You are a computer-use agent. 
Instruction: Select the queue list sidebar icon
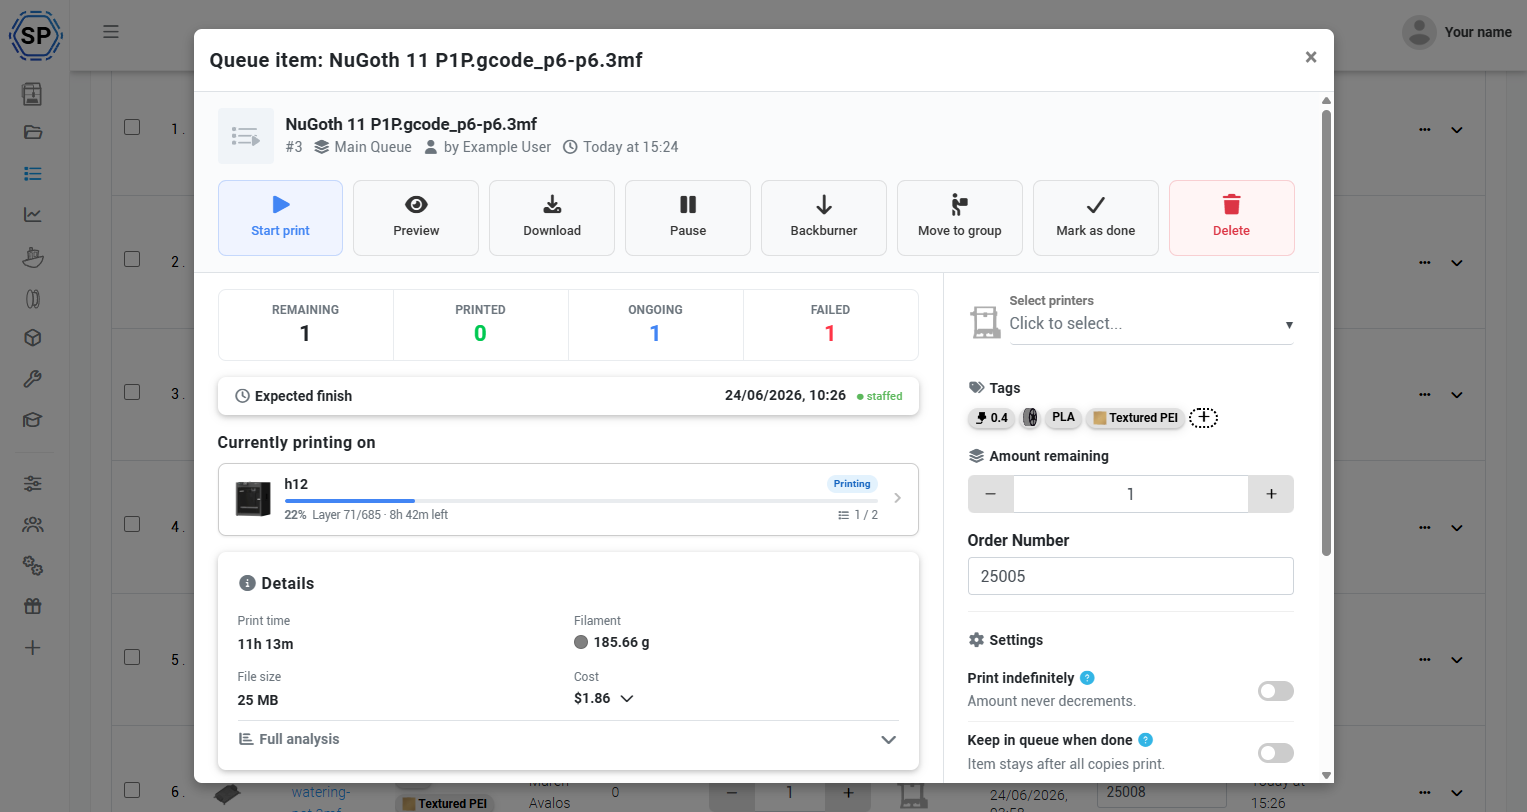click(32, 174)
